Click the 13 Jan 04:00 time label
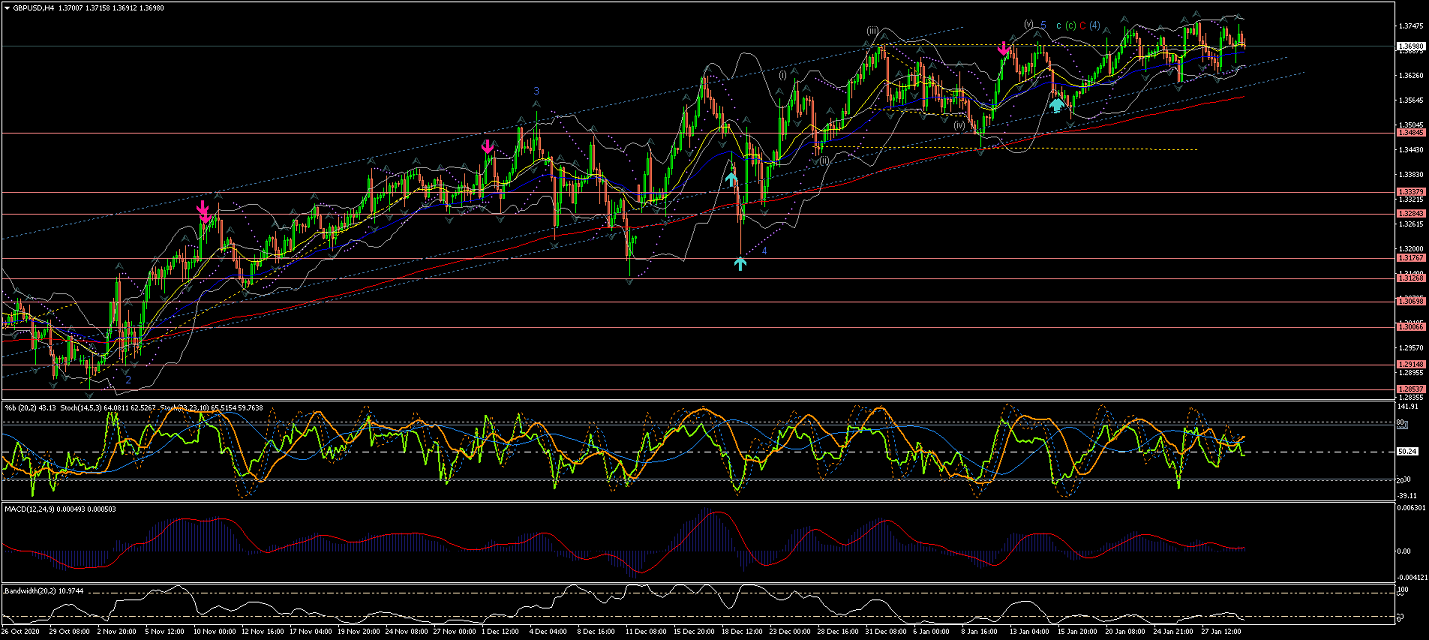This screenshot has height=640, width=1429. [1031, 632]
